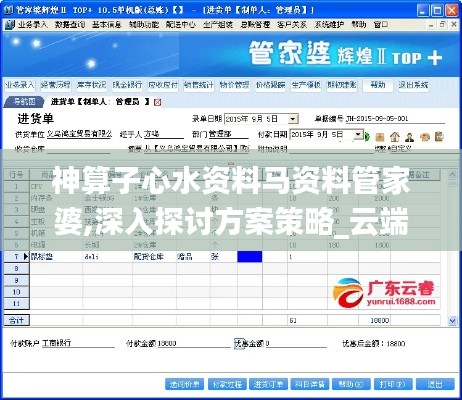Open the 数据查询 menu
The image size is (462, 400).
click(x=70, y=24)
